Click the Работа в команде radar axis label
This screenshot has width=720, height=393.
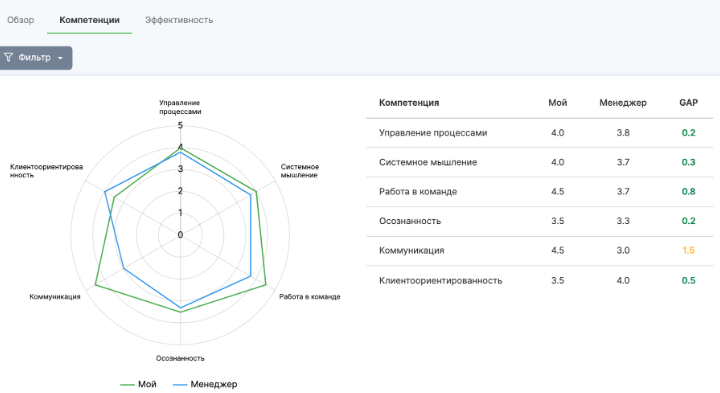(309, 297)
